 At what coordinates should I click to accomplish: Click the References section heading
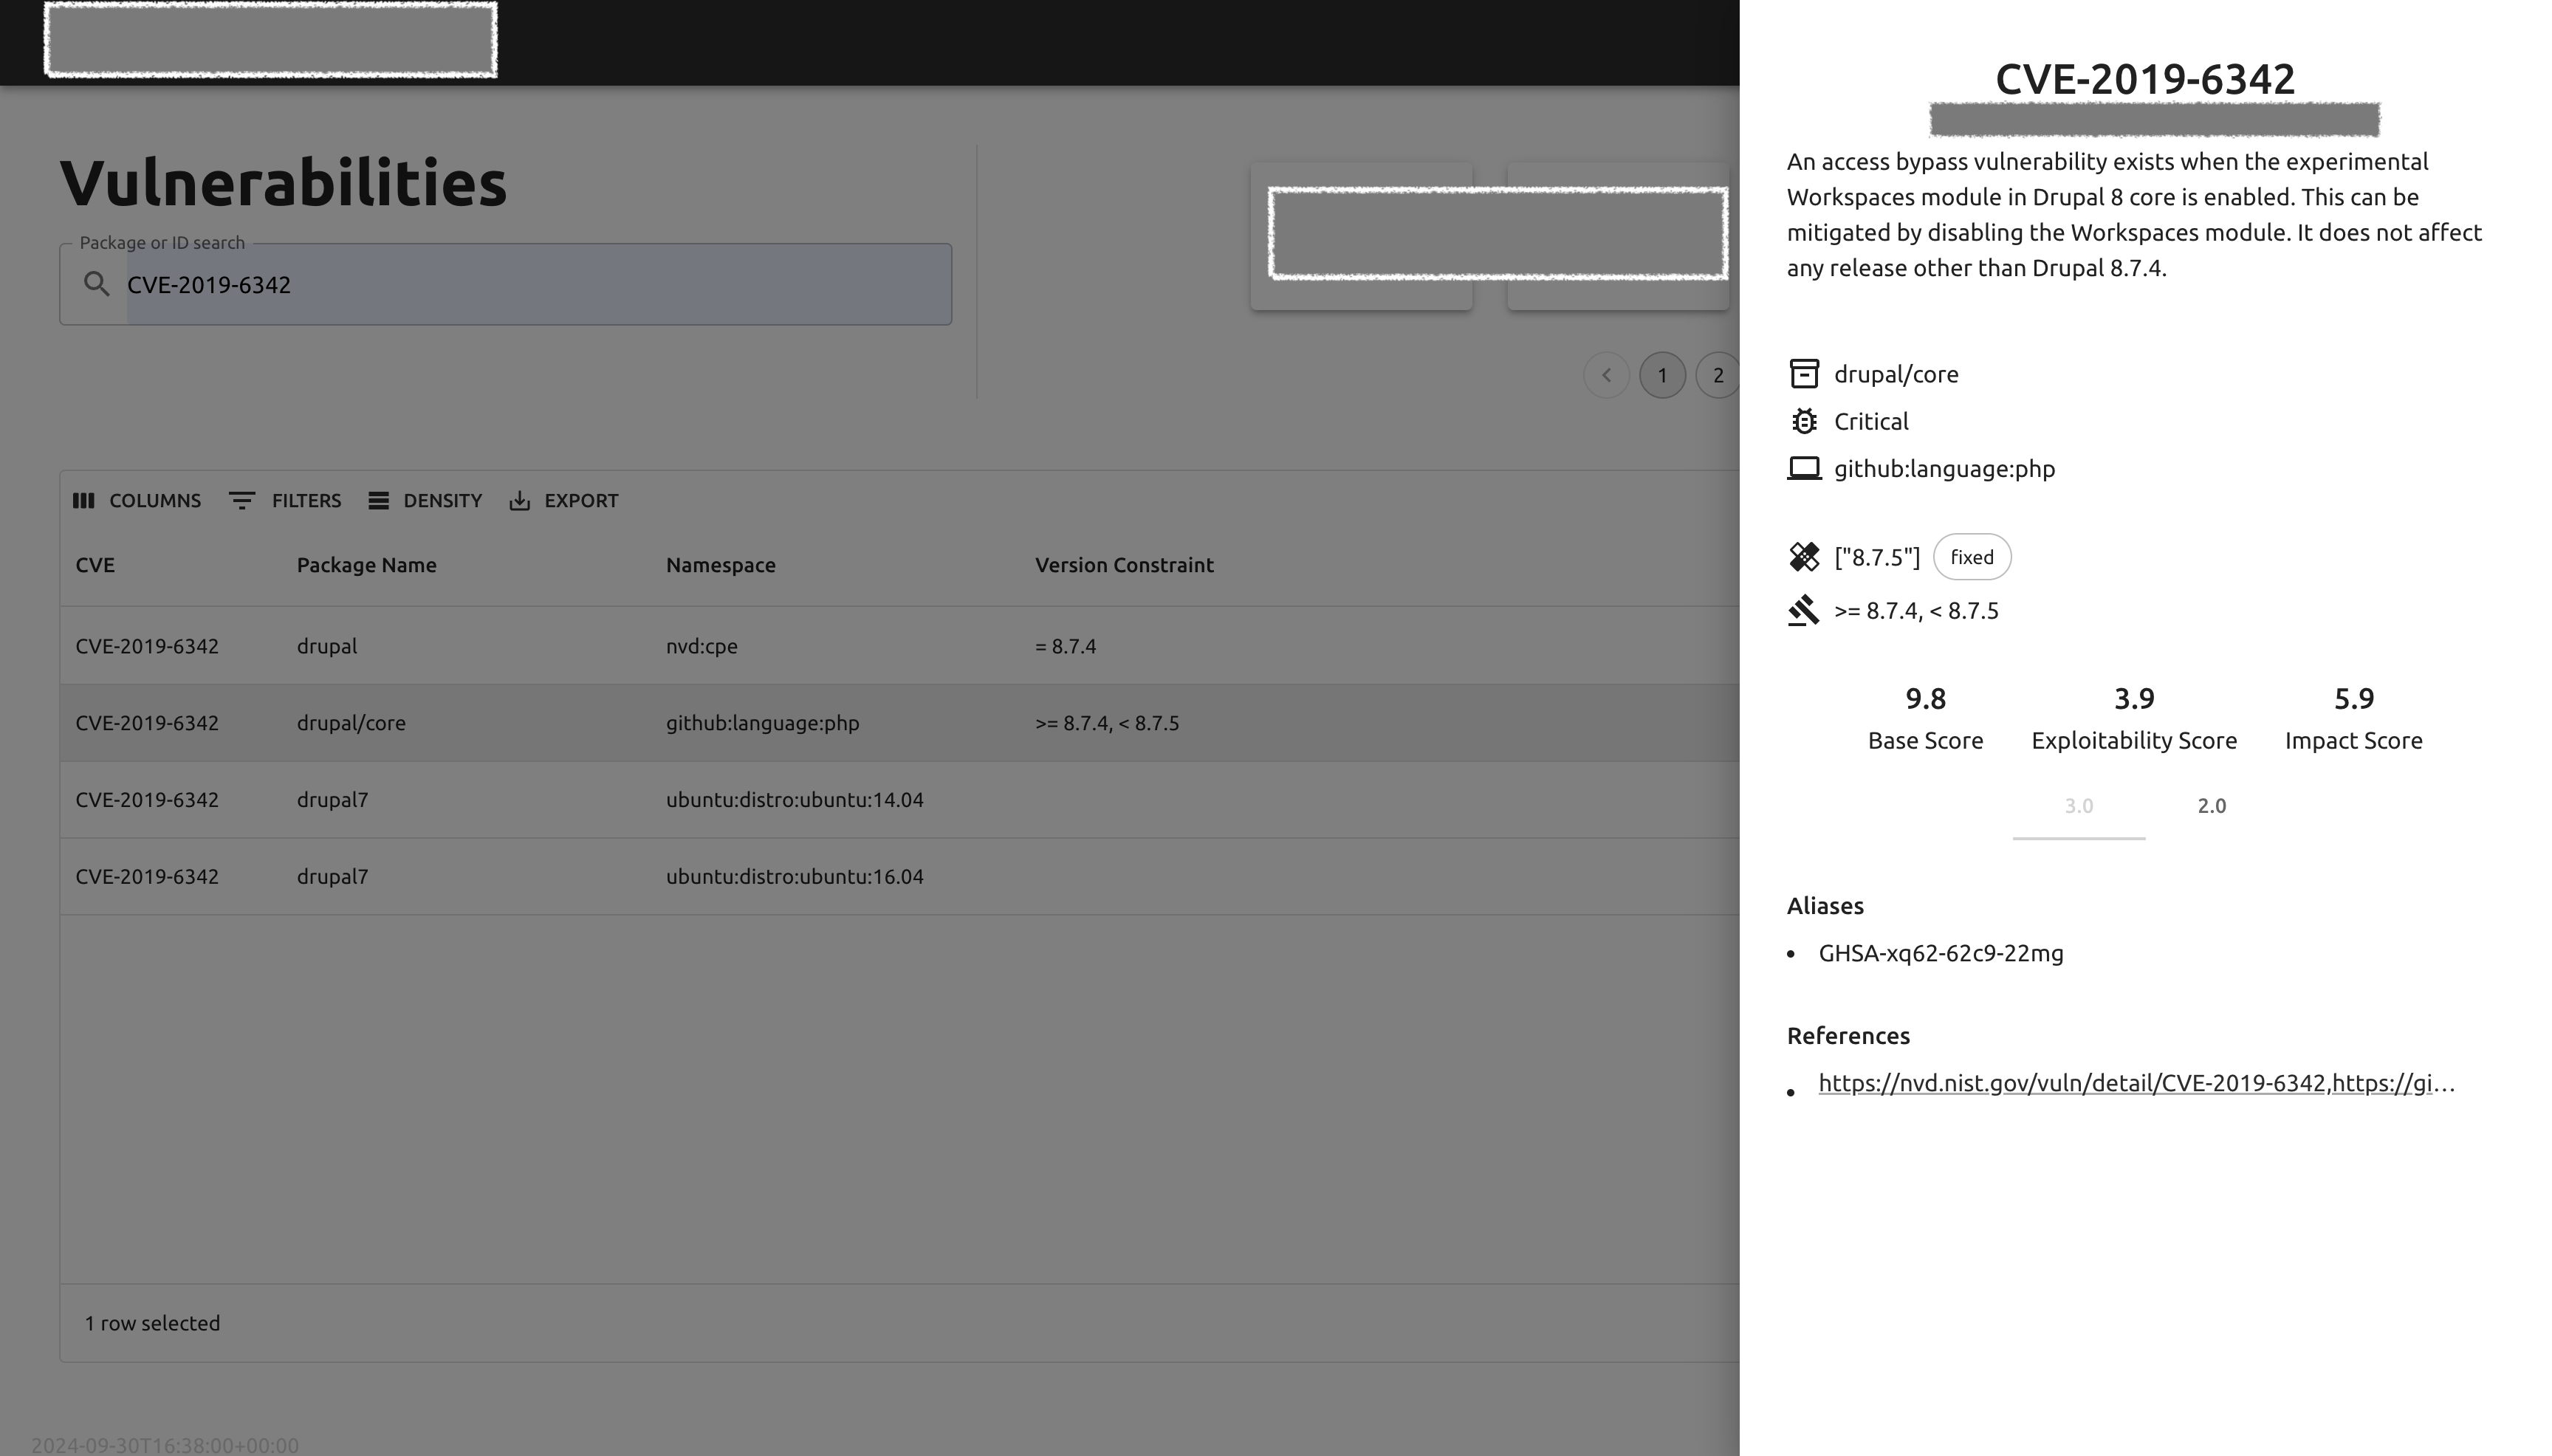pyautogui.click(x=1848, y=1036)
